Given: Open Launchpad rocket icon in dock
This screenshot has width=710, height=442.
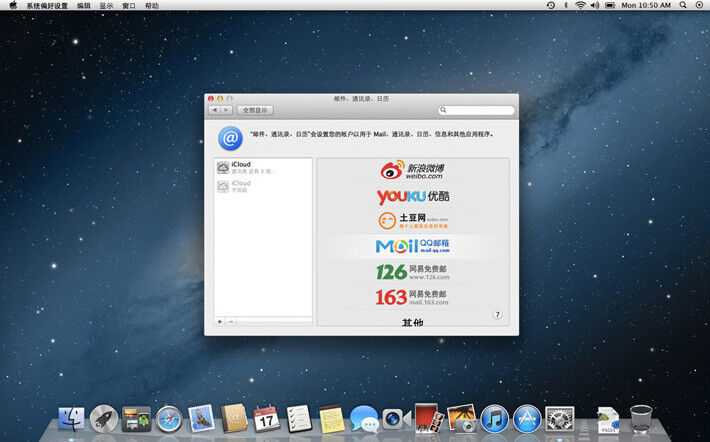Looking at the screenshot, I should [x=104, y=419].
